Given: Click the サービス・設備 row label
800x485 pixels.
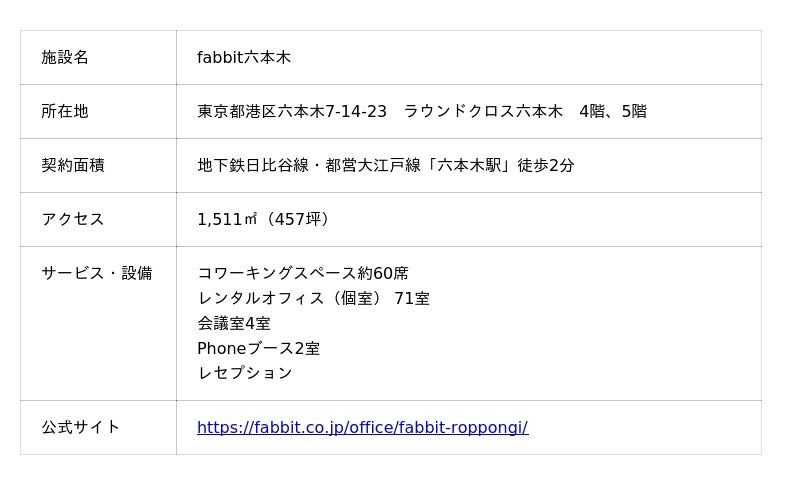Looking at the screenshot, I should click(97, 273).
